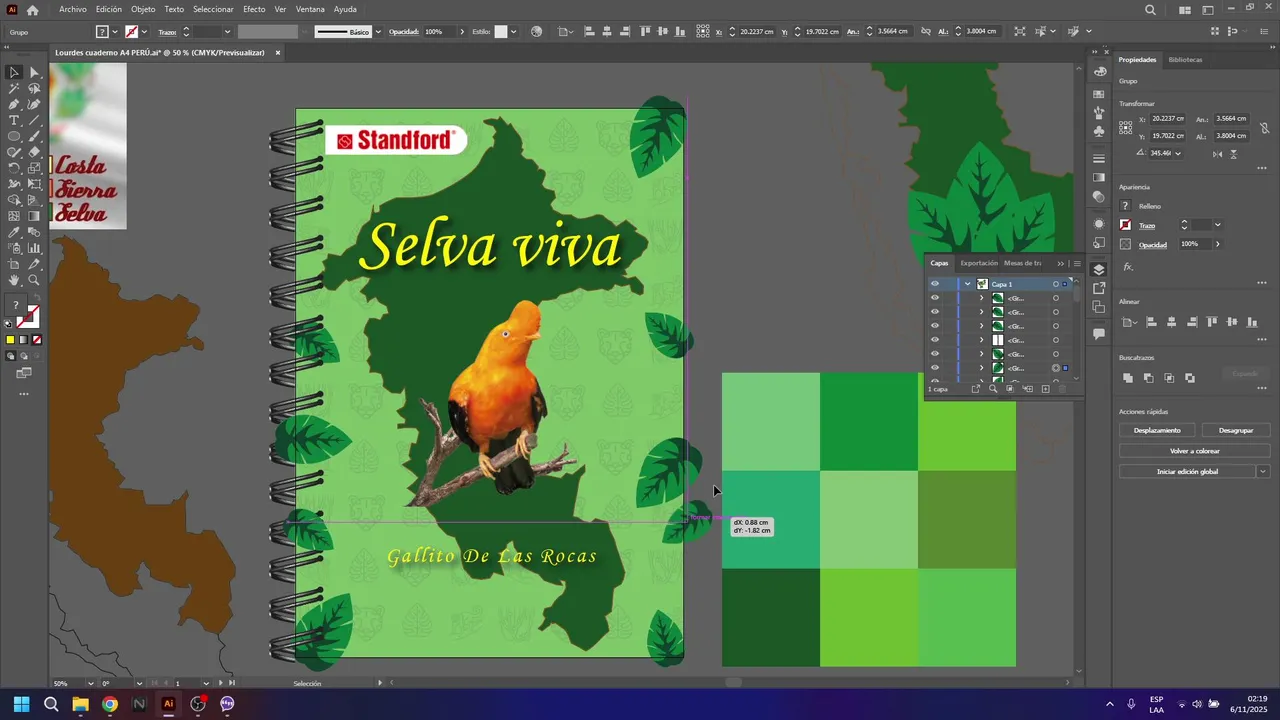Open Layers panel icon in side dock

point(1099,269)
